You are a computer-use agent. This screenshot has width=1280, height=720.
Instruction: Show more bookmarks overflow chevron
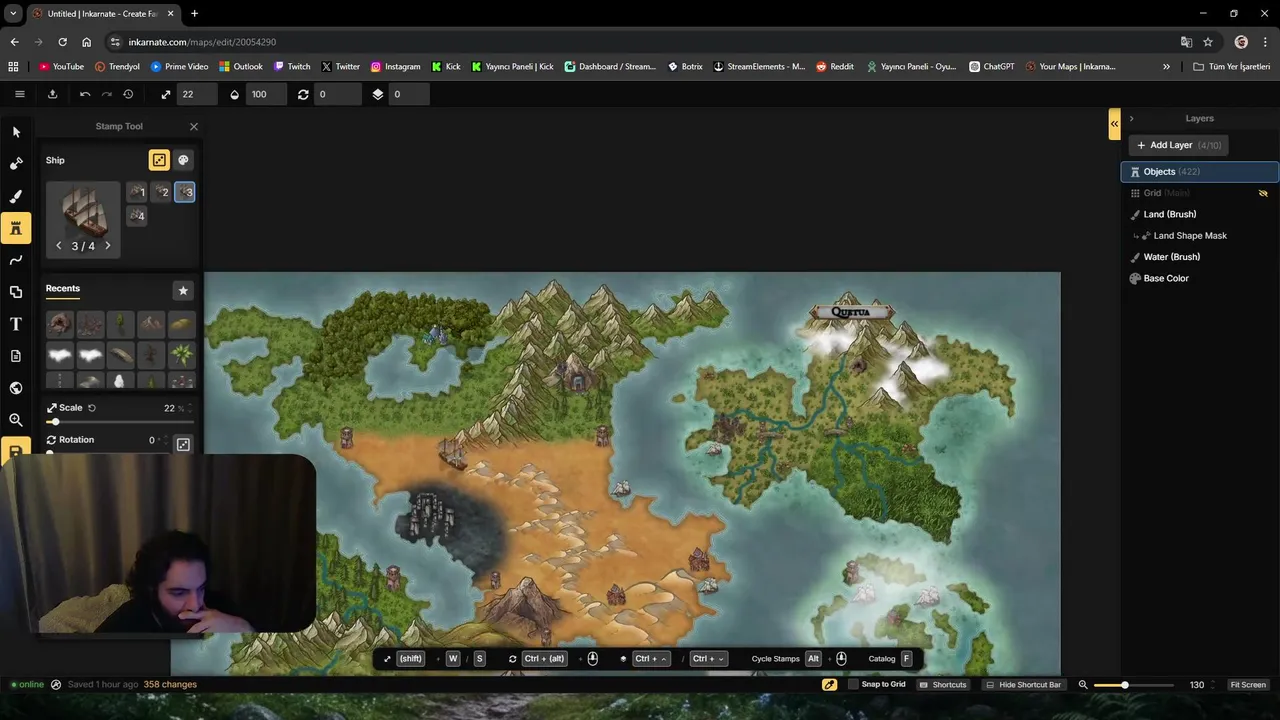[1166, 67]
